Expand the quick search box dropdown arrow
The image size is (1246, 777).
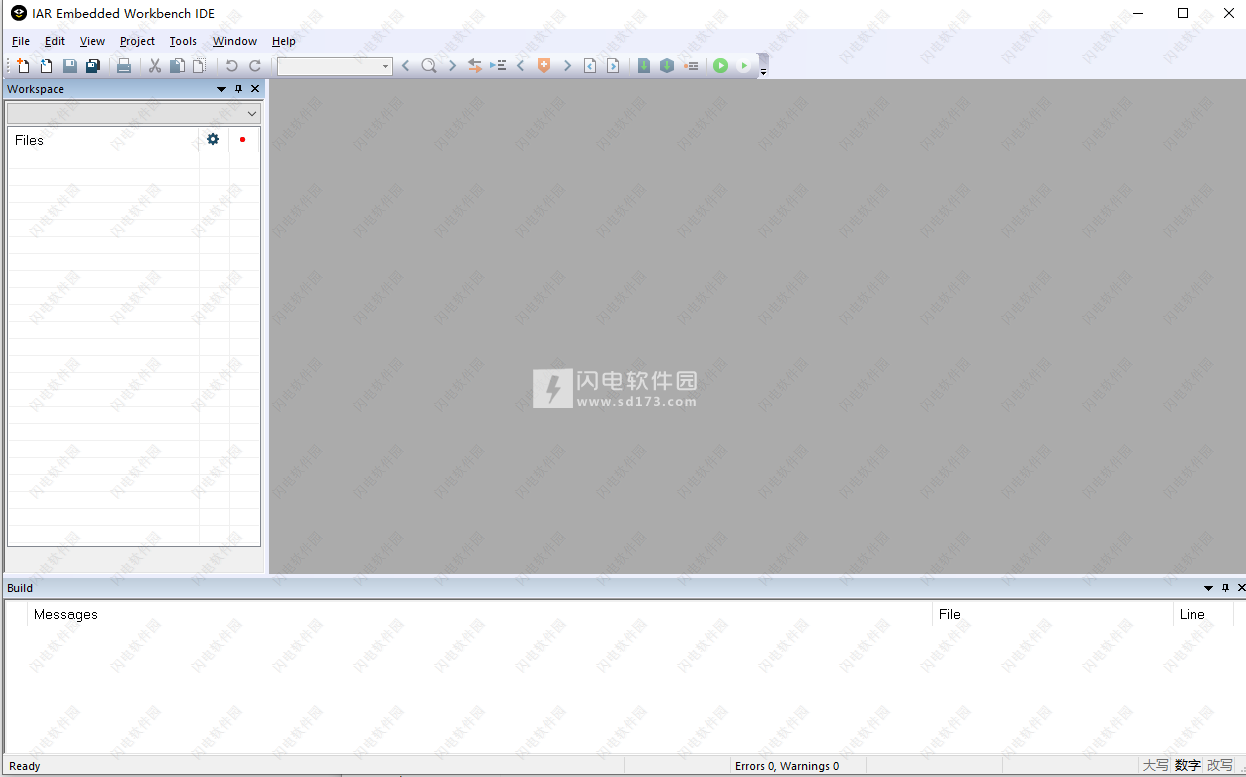(386, 66)
